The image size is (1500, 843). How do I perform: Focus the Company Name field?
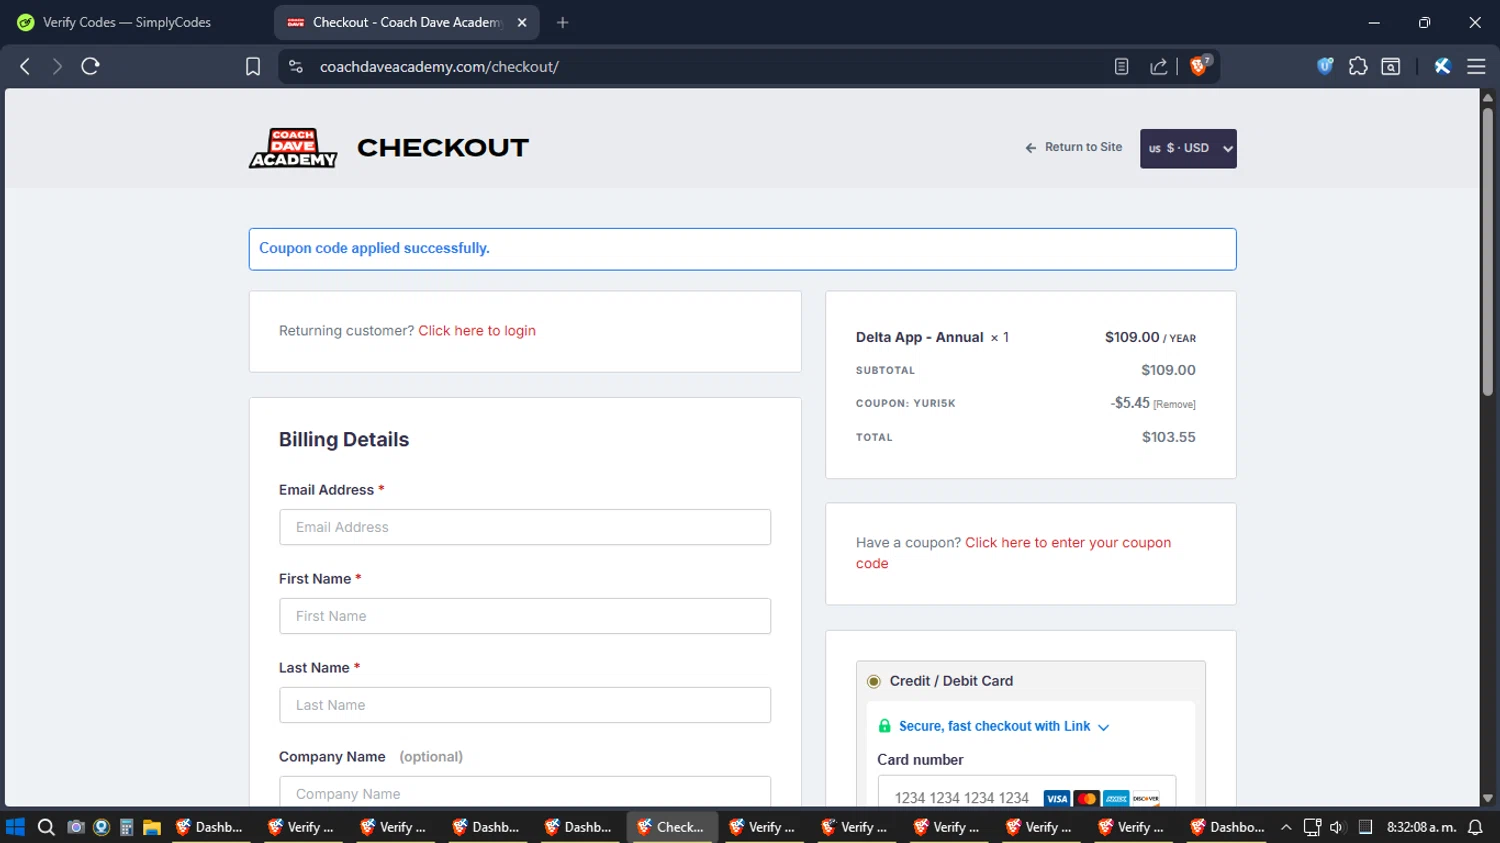click(x=525, y=792)
